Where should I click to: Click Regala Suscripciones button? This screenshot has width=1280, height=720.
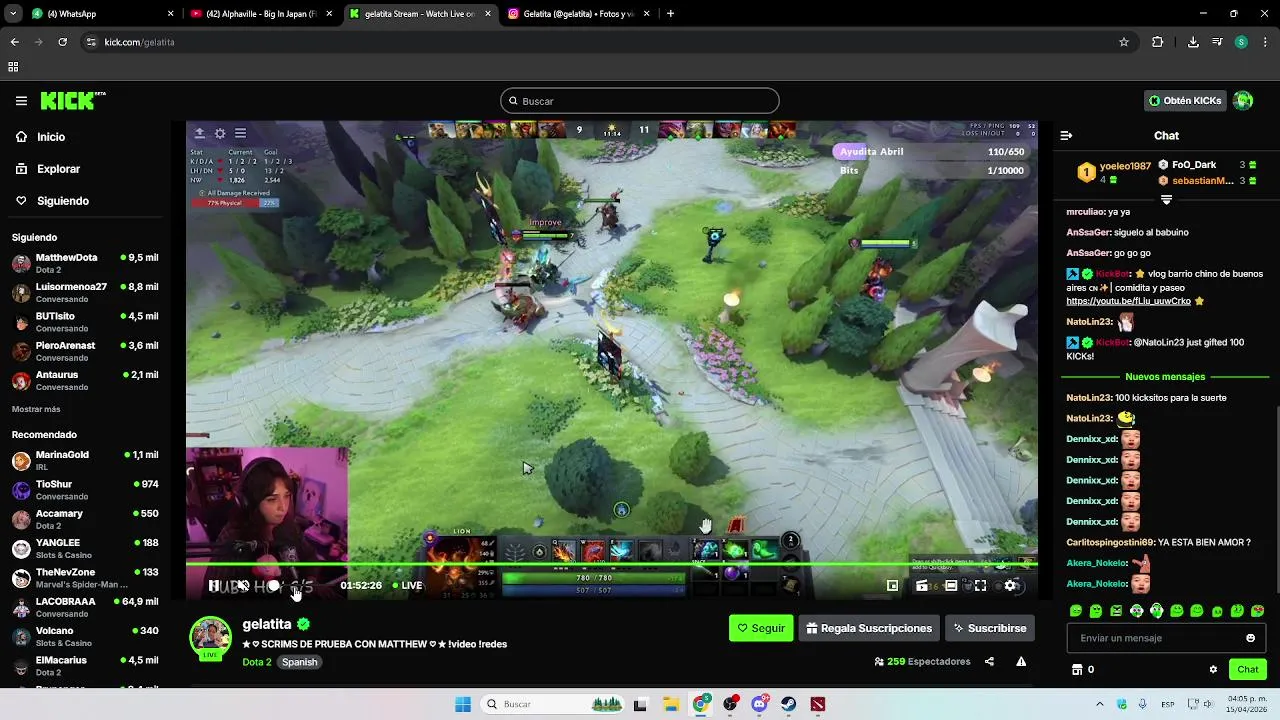[x=869, y=628]
